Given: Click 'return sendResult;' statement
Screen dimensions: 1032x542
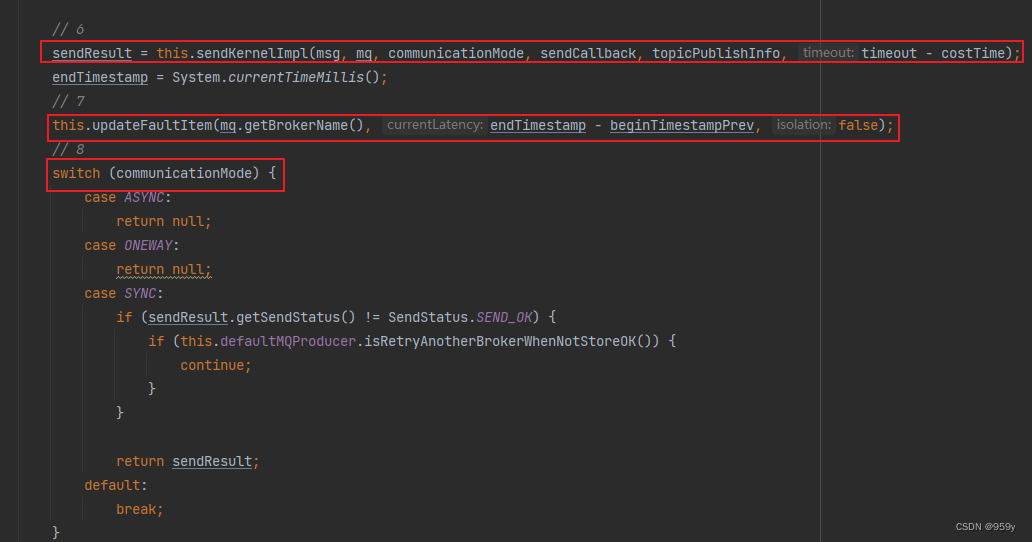Looking at the screenshot, I should (x=188, y=462).
